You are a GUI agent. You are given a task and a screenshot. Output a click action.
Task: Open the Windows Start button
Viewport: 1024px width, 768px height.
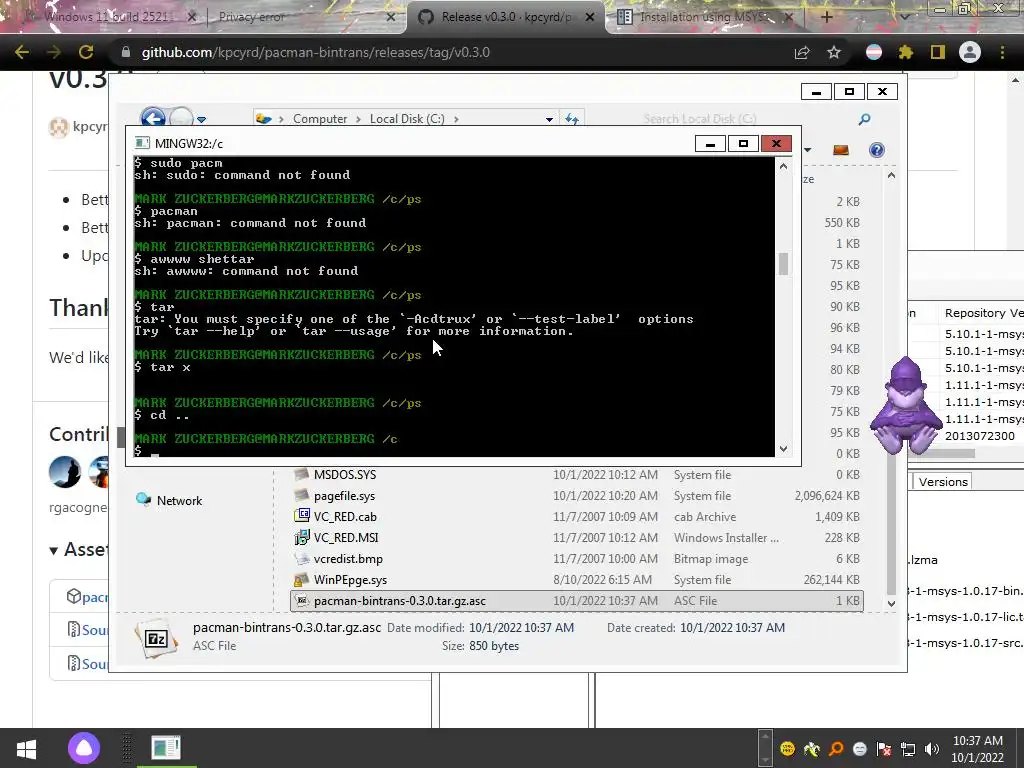[26, 748]
